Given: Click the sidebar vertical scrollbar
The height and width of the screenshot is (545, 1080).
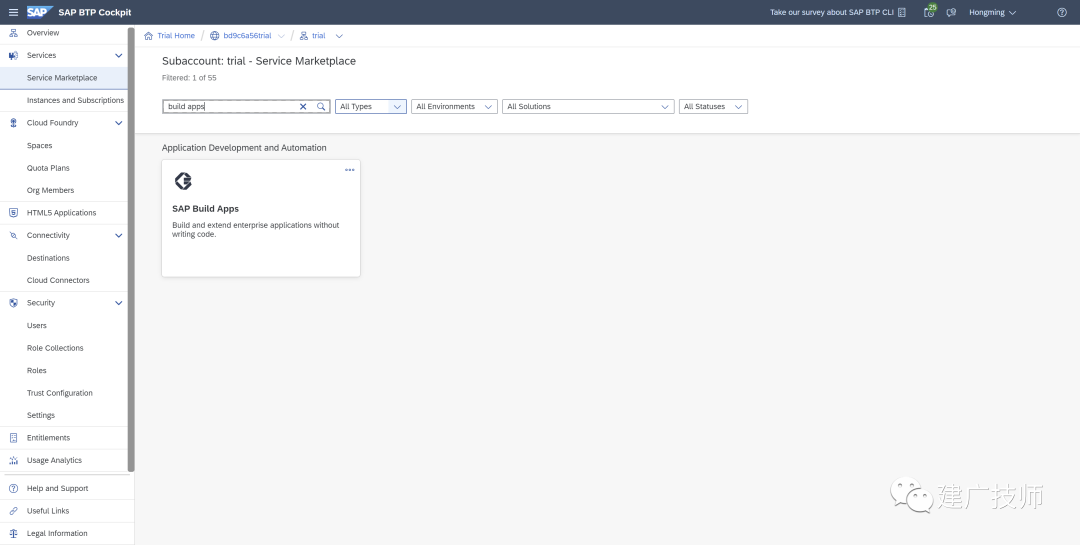Looking at the screenshot, I should tap(131, 249).
